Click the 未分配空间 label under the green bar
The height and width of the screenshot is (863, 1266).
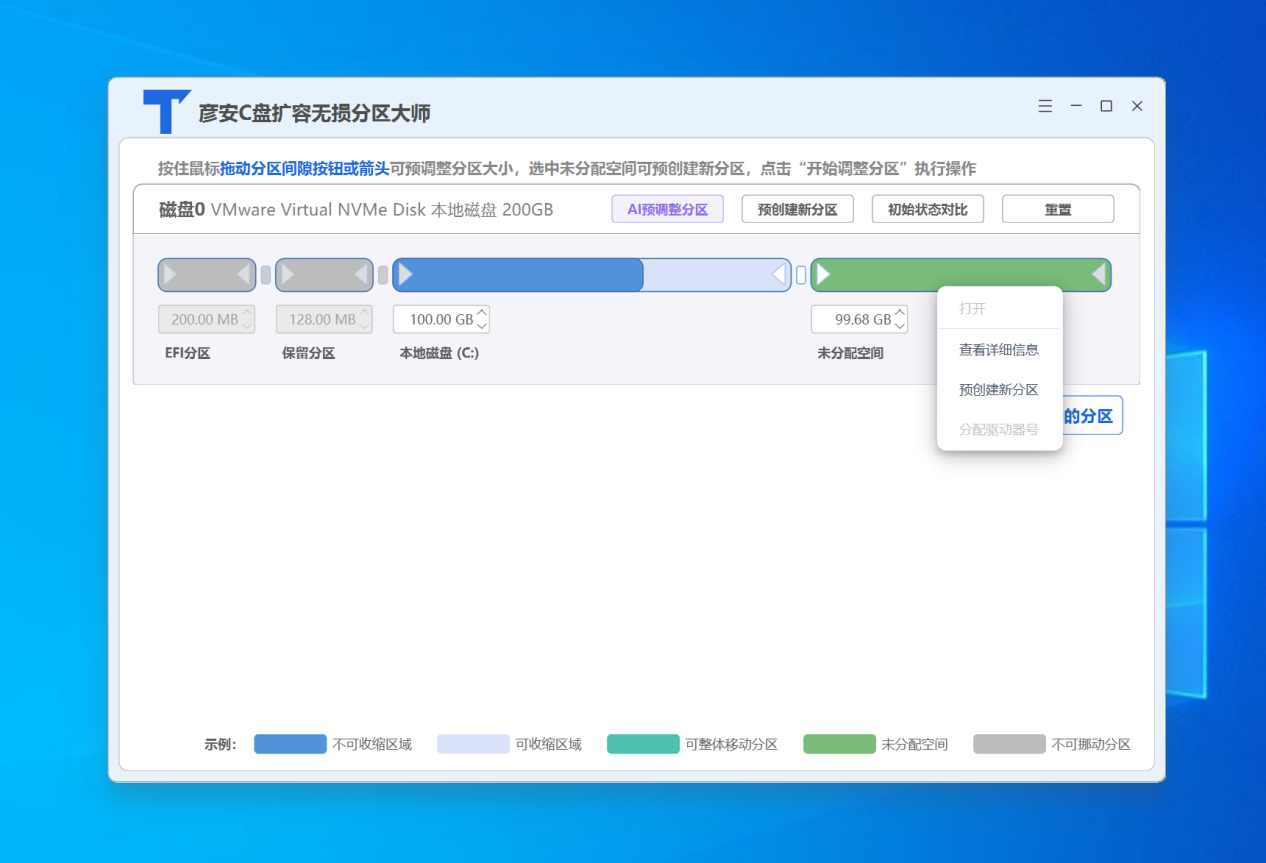click(851, 353)
